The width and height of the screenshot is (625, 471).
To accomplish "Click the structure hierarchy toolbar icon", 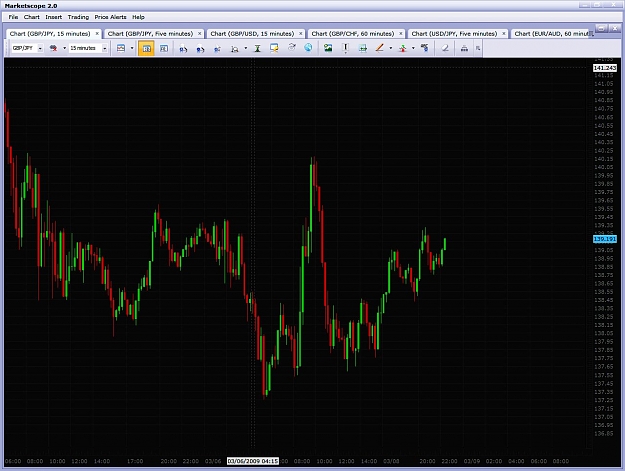I will click(464, 49).
